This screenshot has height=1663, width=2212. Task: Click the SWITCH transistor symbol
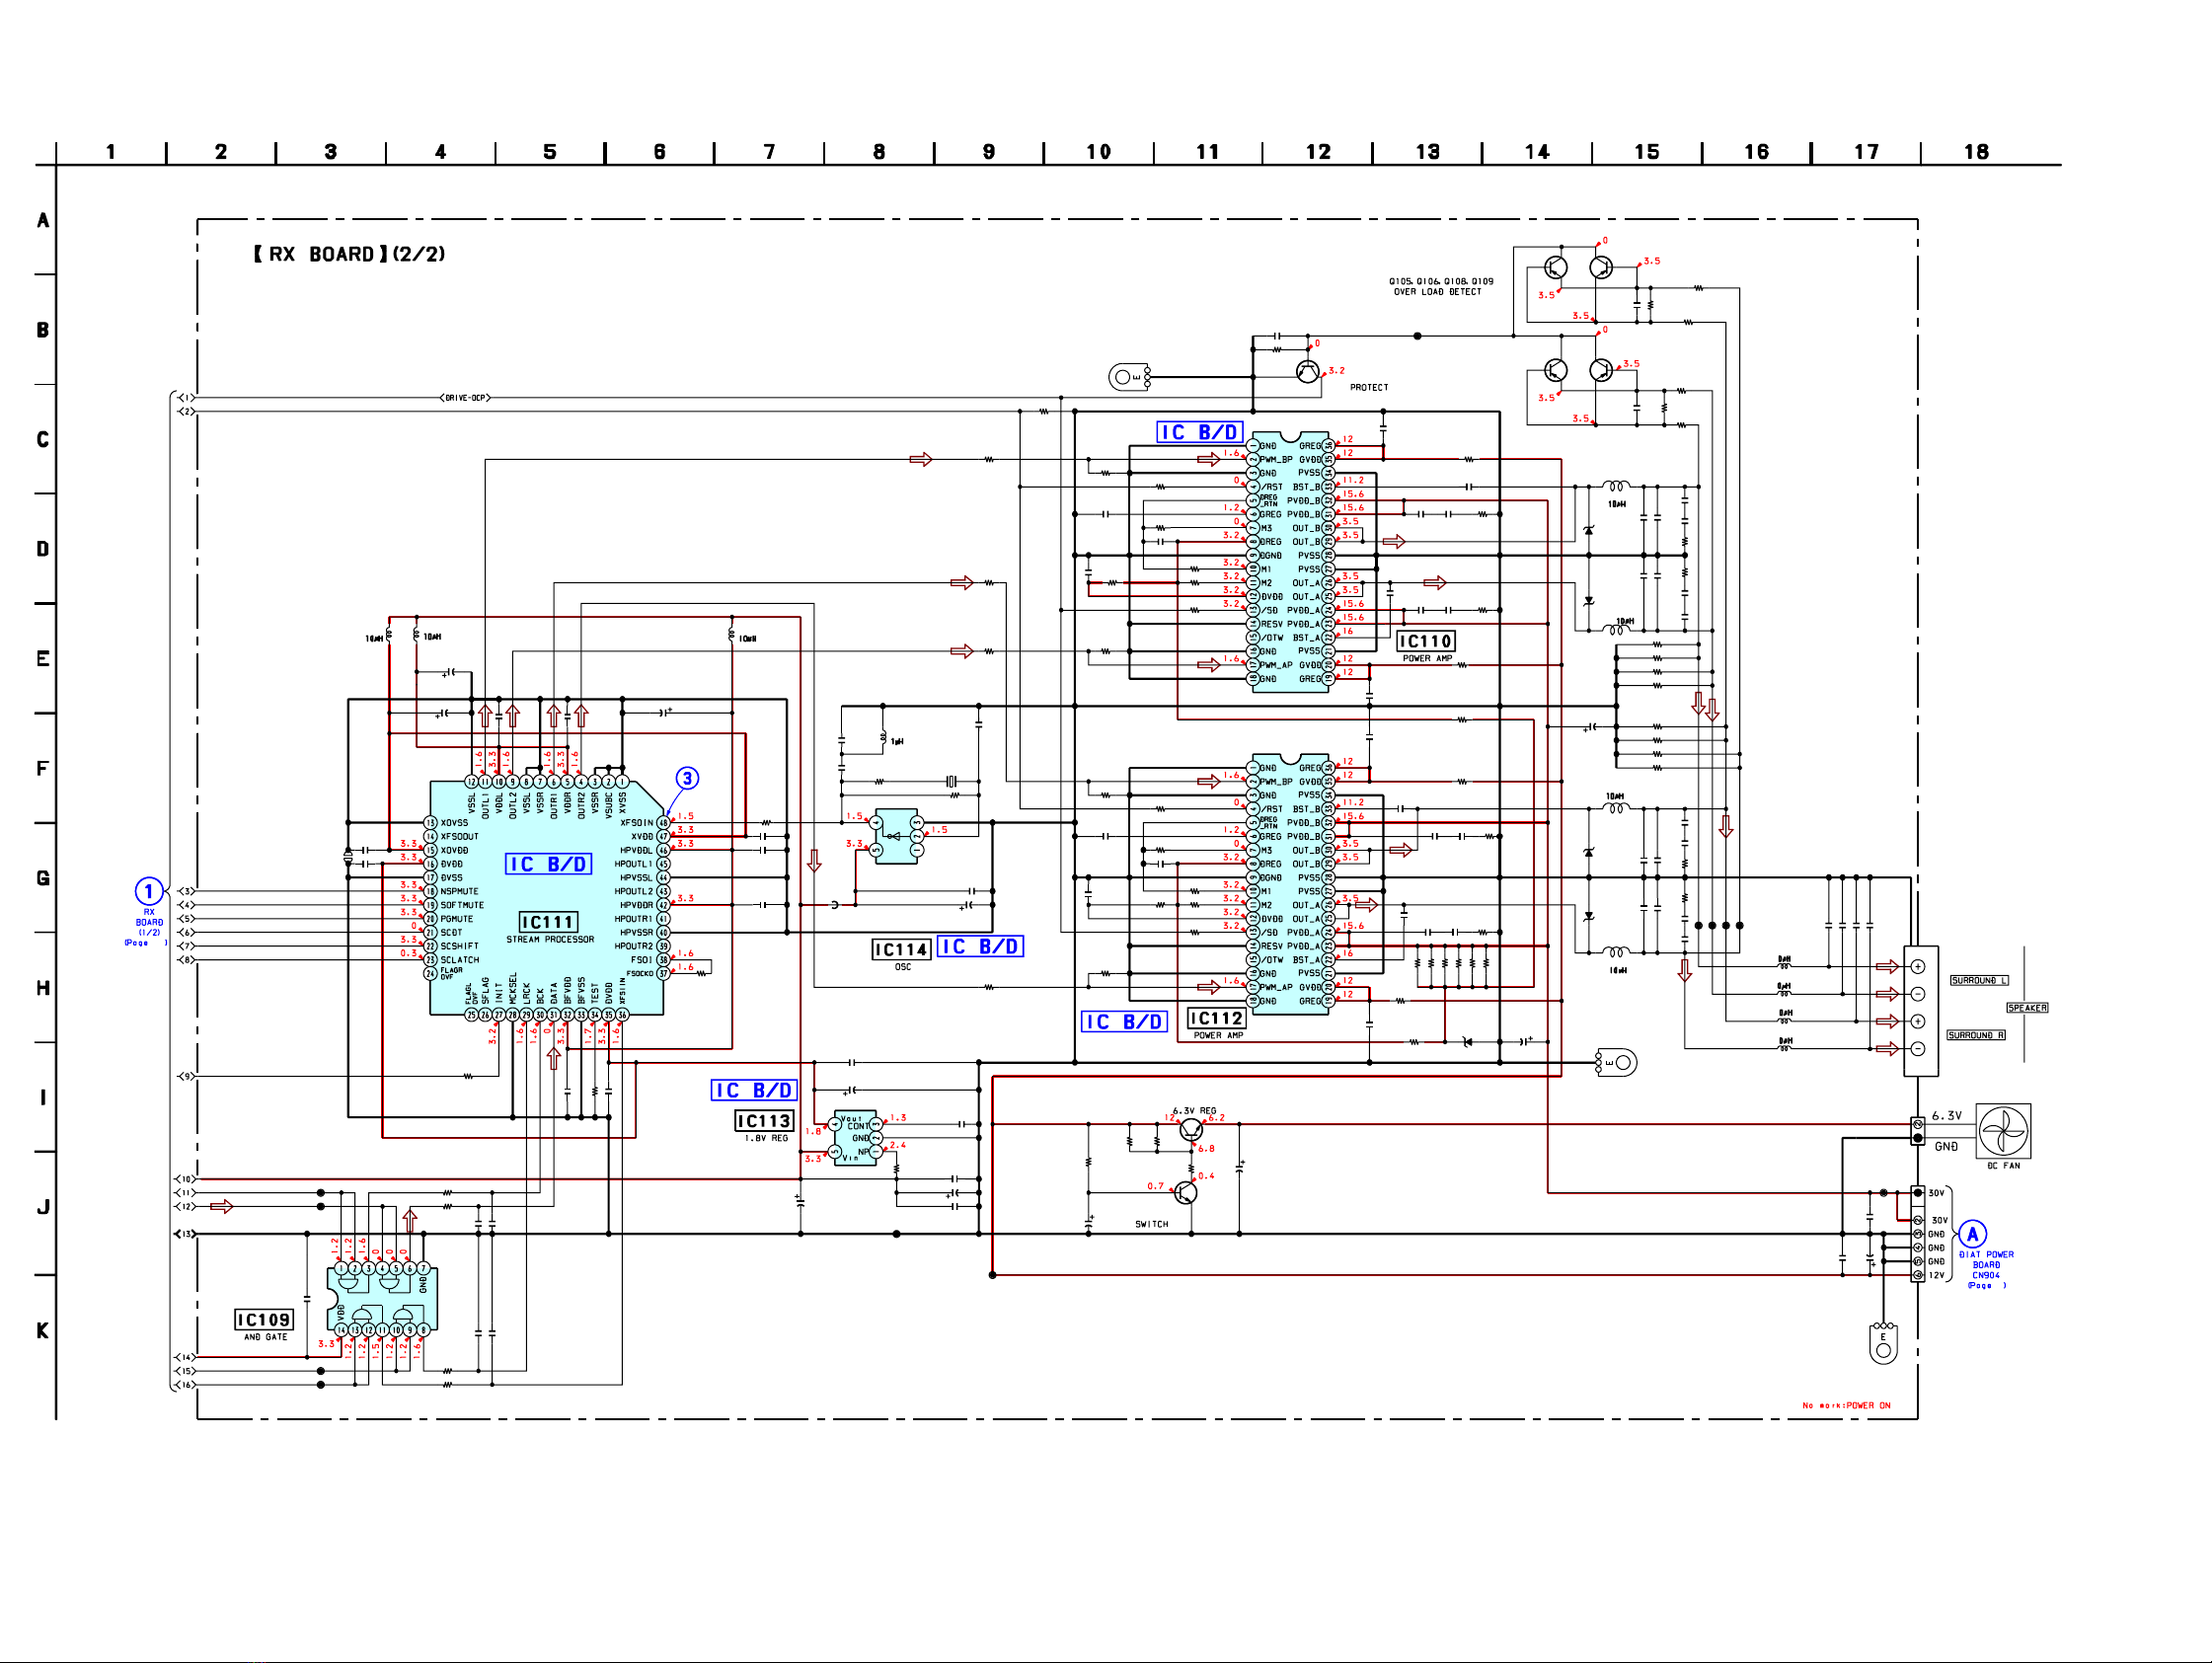pos(1185,1192)
